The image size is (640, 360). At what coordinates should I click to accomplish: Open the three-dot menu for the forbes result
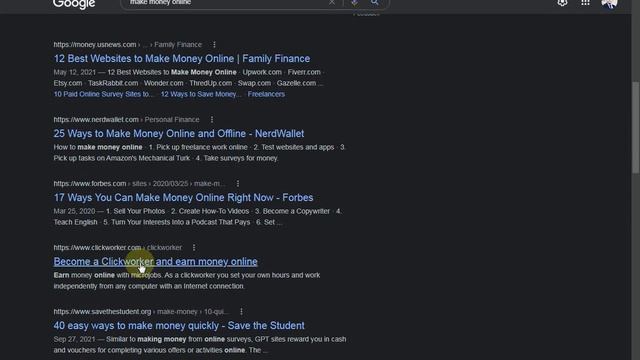tap(238, 184)
